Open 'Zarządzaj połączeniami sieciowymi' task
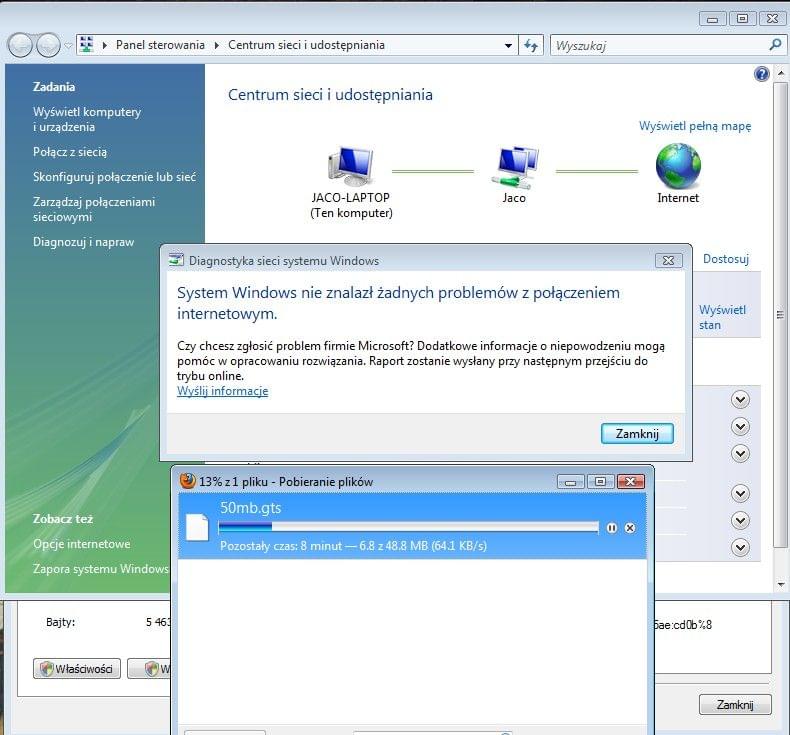Viewport: 790px width, 735px height. (x=94, y=209)
